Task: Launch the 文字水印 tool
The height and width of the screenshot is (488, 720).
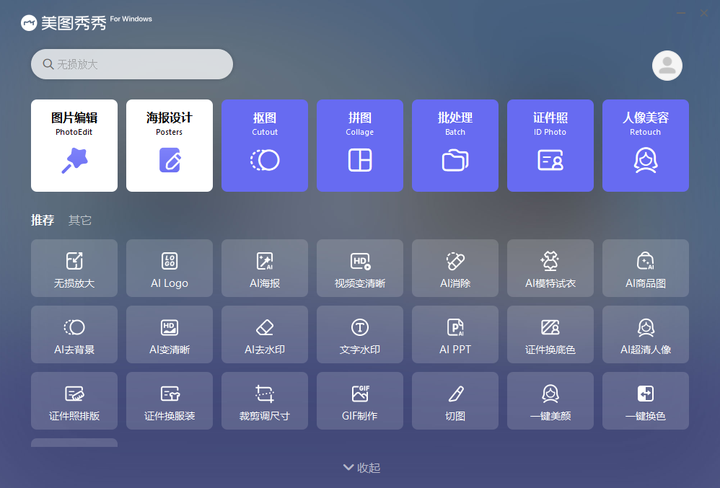Action: click(x=360, y=335)
